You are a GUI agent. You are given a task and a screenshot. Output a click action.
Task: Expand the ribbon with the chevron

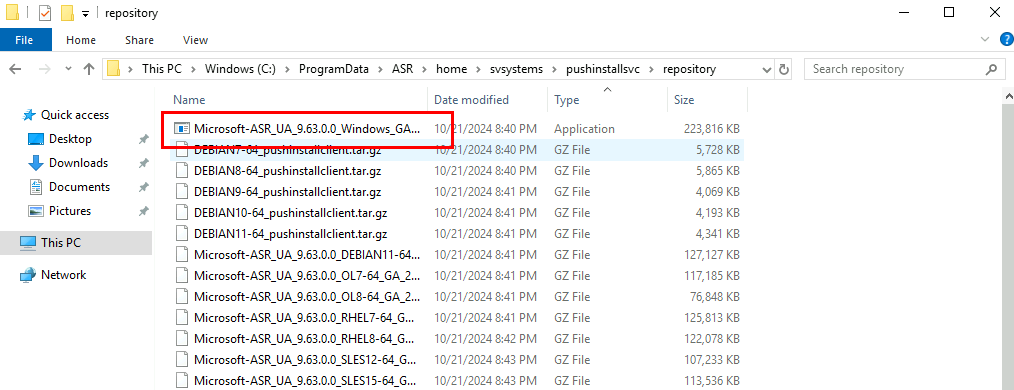click(985, 40)
